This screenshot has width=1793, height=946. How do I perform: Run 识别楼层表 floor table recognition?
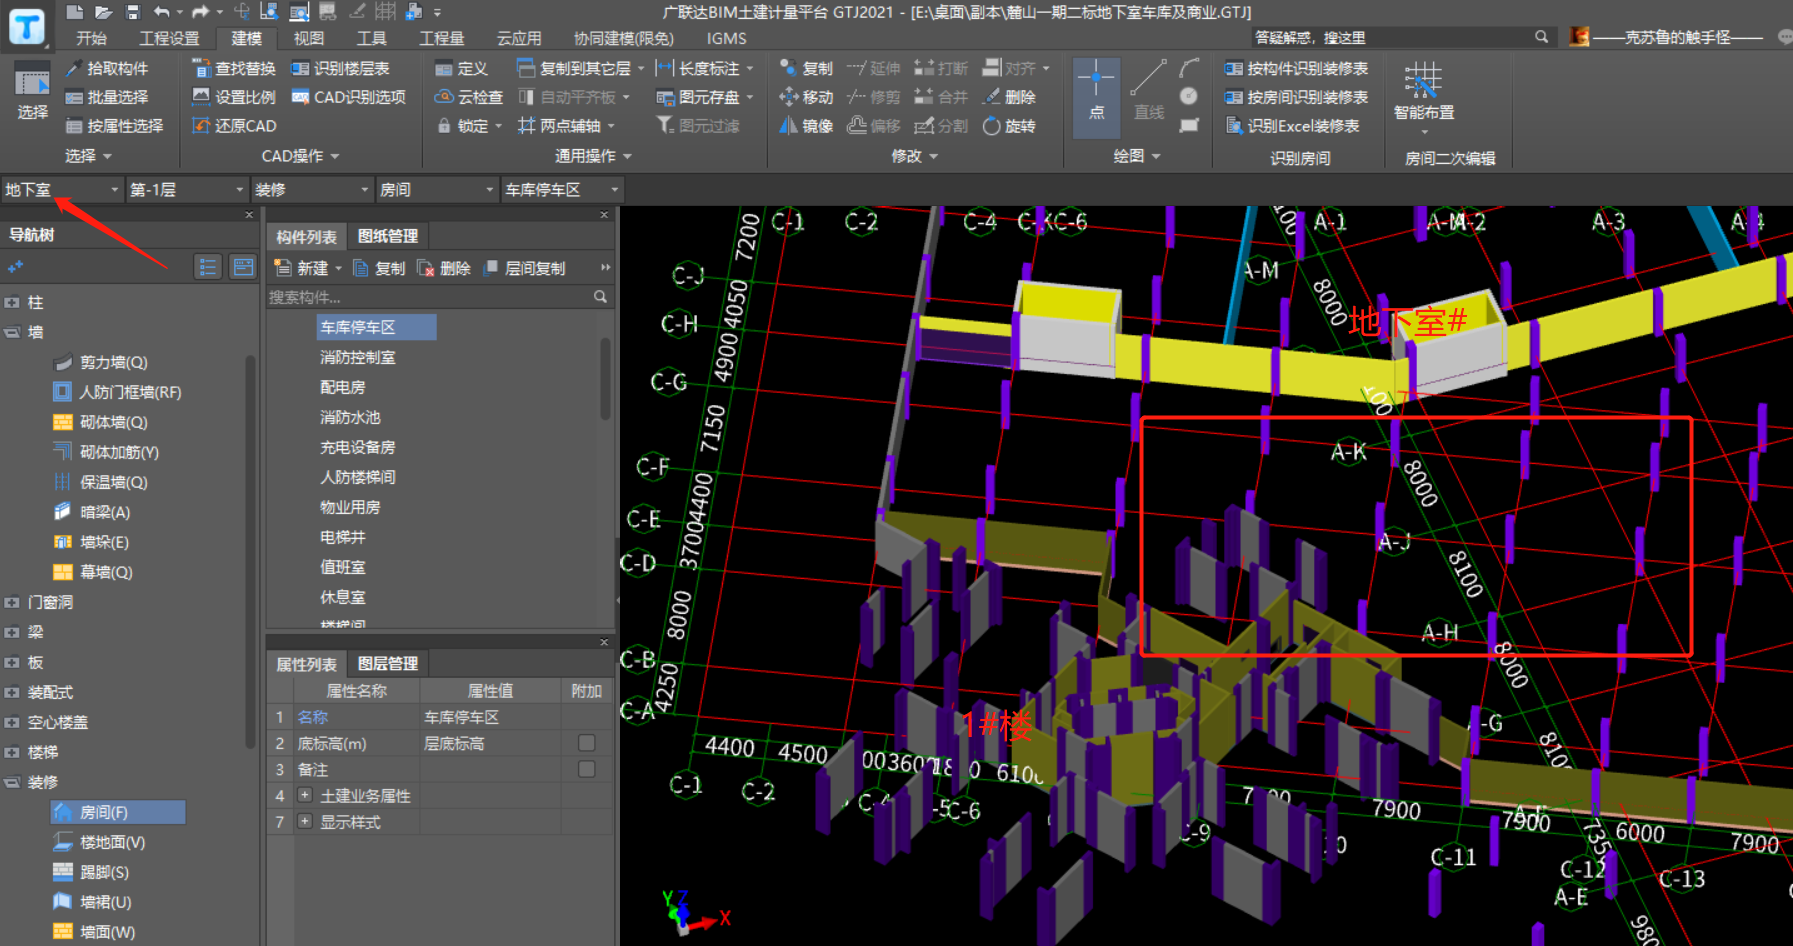tap(340, 68)
